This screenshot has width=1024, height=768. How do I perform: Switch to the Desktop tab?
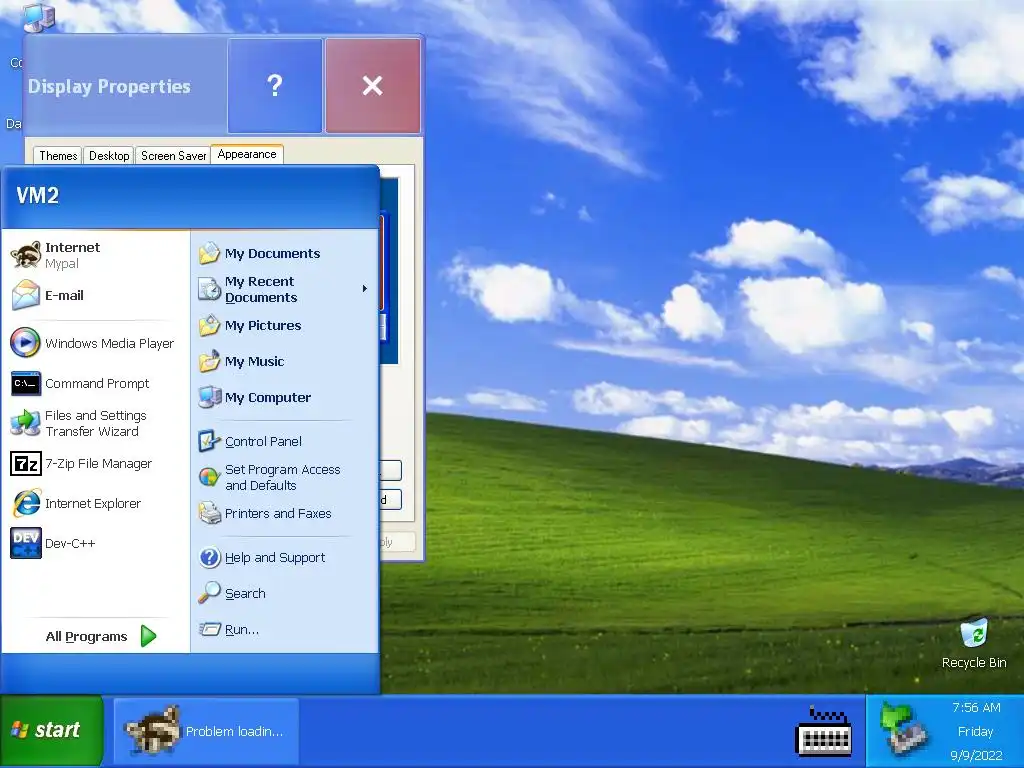[x=109, y=155]
